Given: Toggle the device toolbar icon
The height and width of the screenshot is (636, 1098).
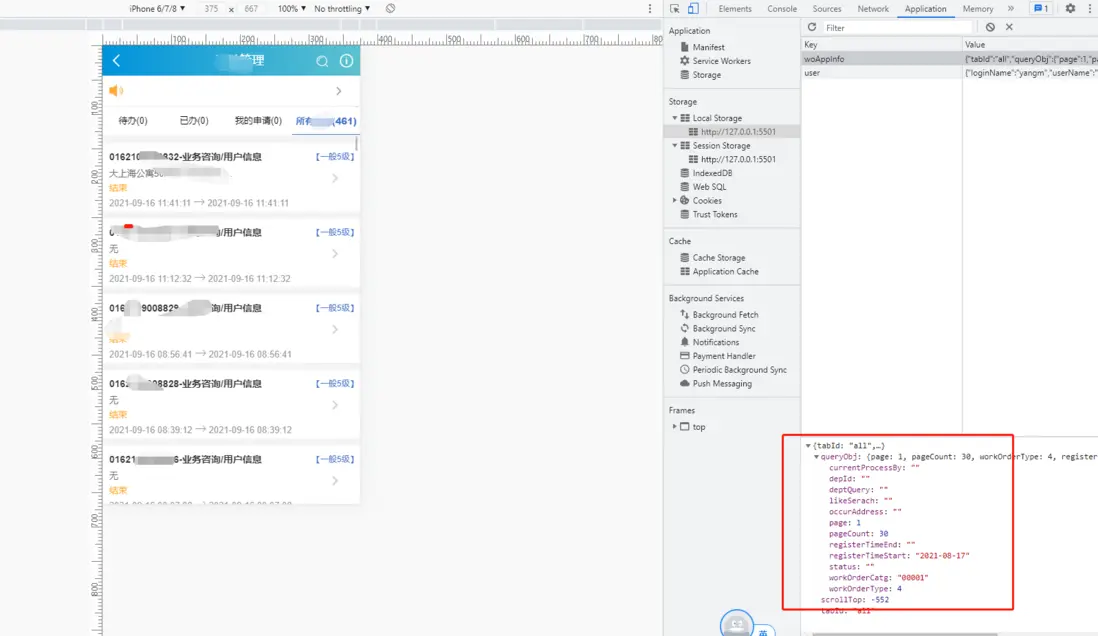Looking at the screenshot, I should (x=693, y=8).
